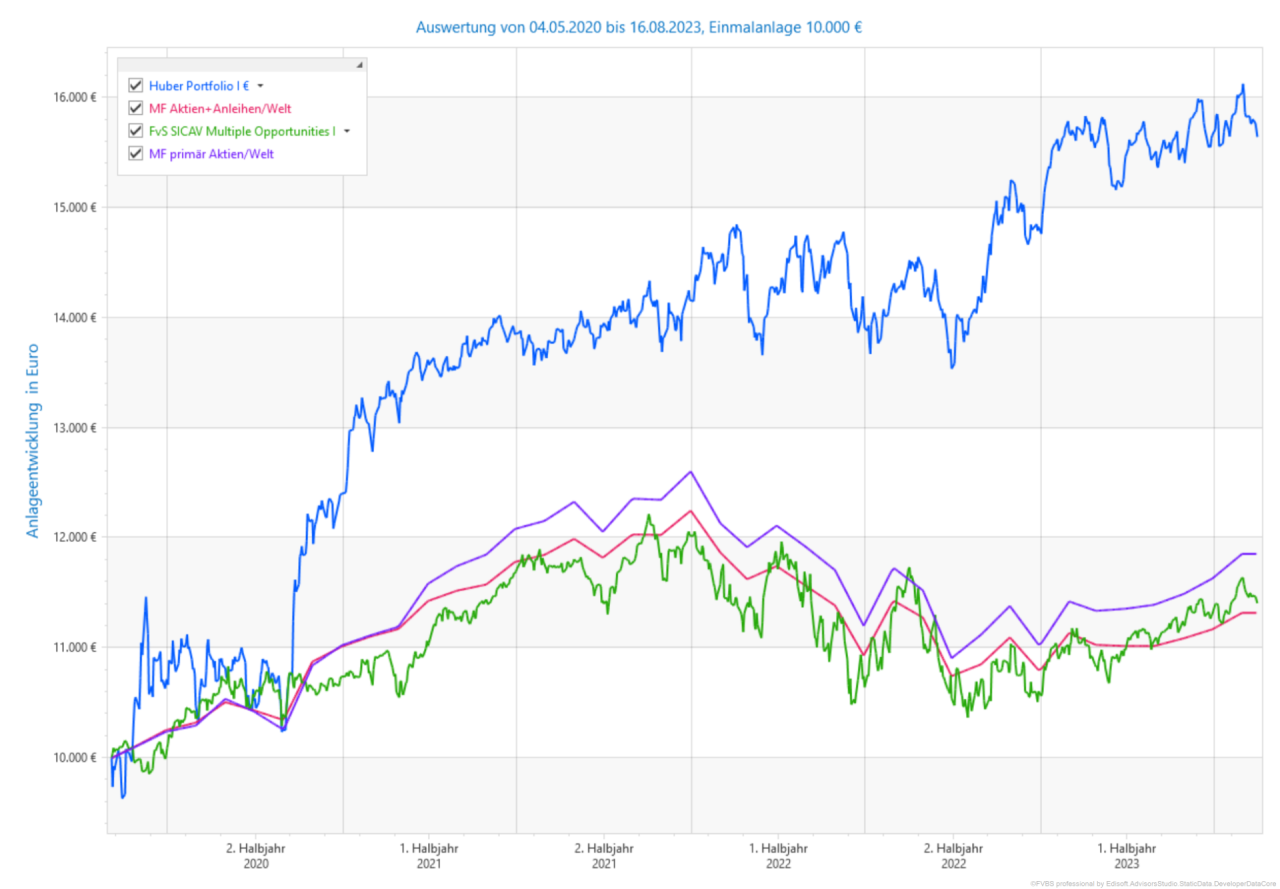Image resolution: width=1280 pixels, height=889 pixels.
Task: Click the pink MF Aktien+Anleihen/Welt legend text
Action: click(219, 108)
